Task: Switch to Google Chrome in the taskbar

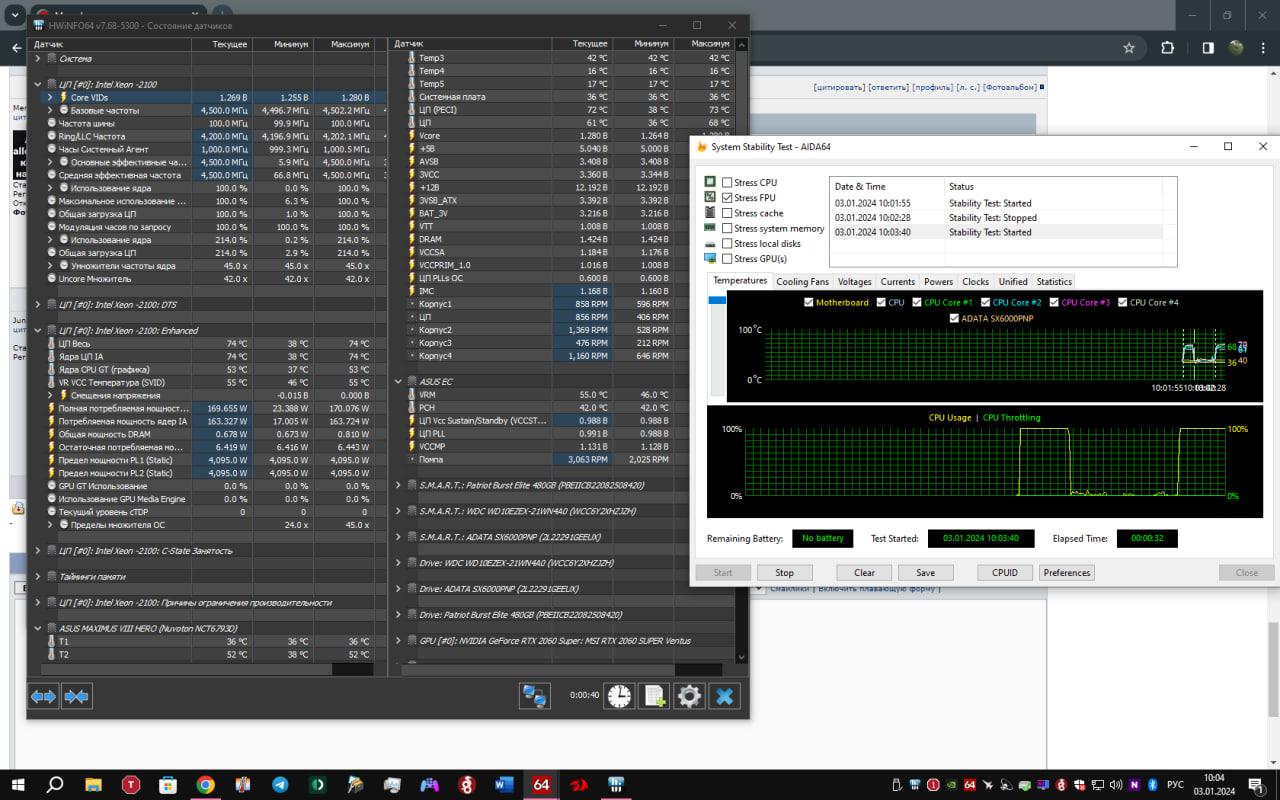Action: click(205, 785)
